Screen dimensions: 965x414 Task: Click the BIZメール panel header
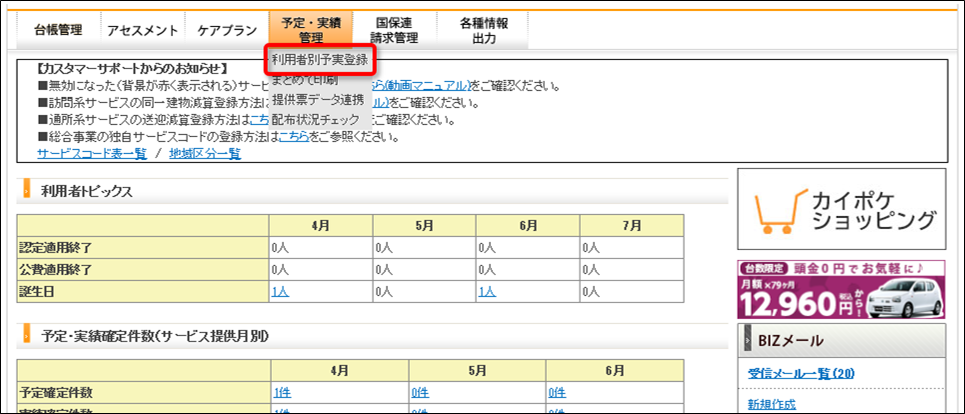(841, 340)
